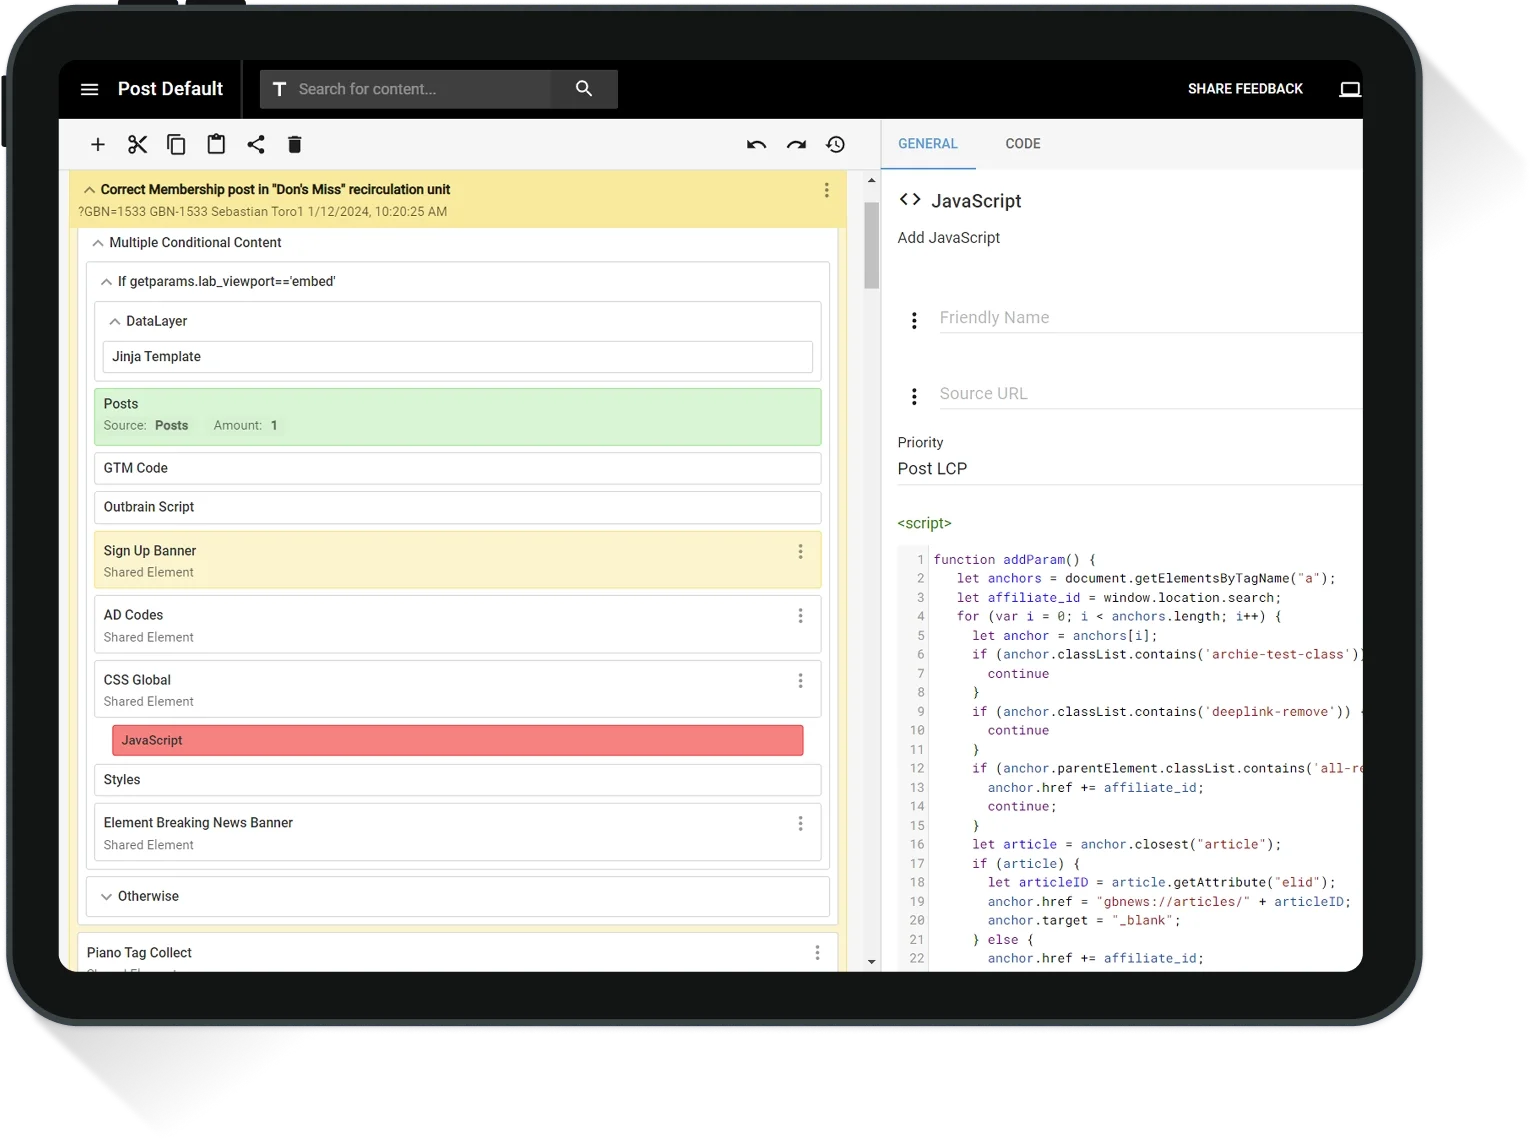
Task: Click the cut scissors icon
Action: (x=137, y=145)
